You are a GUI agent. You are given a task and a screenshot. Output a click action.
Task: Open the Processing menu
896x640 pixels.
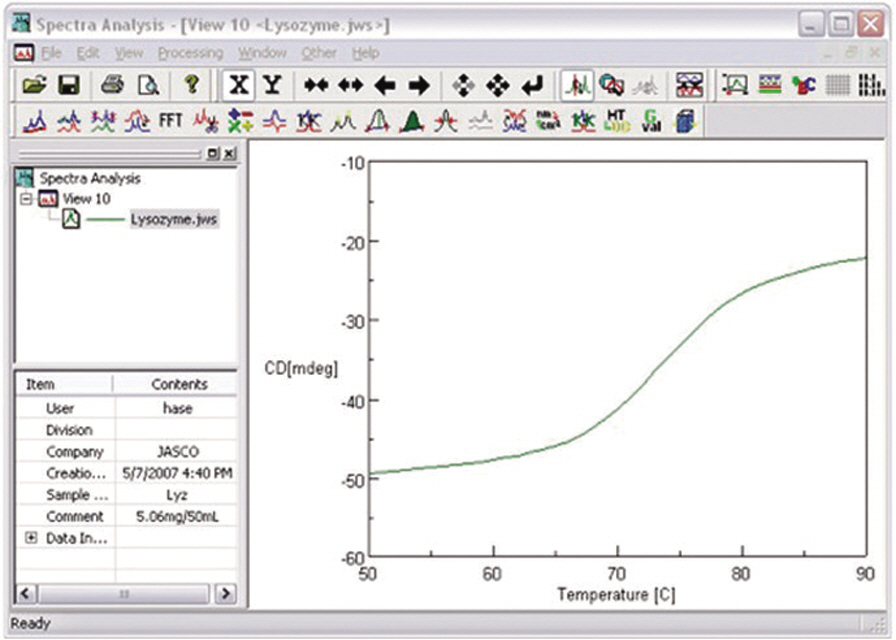click(190, 53)
